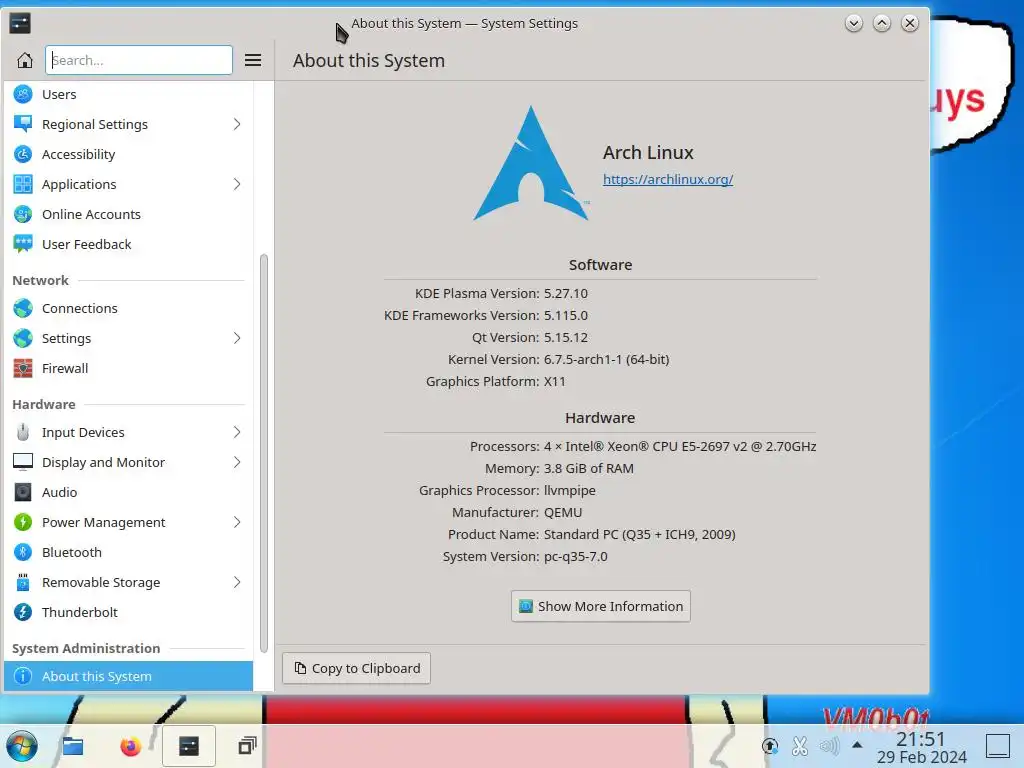Click the Regional Settings flag icon
The height and width of the screenshot is (768, 1024).
[23, 124]
